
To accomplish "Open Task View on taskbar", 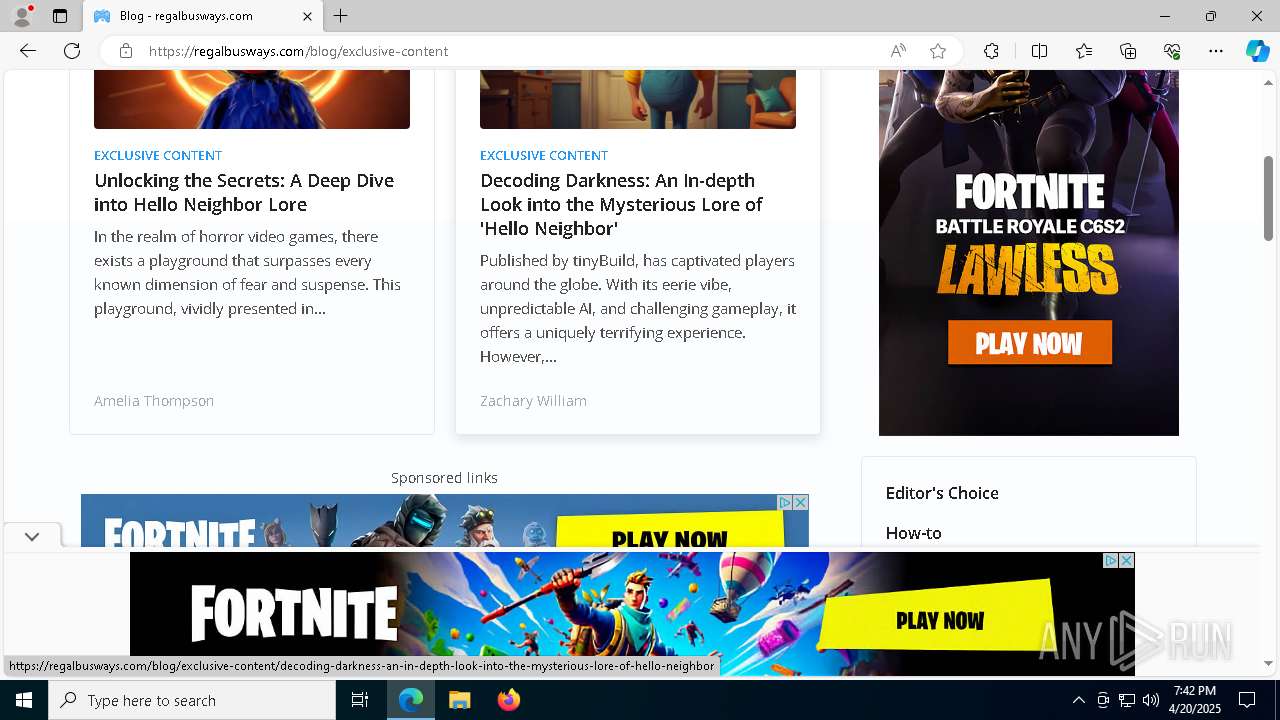I will 360,700.
